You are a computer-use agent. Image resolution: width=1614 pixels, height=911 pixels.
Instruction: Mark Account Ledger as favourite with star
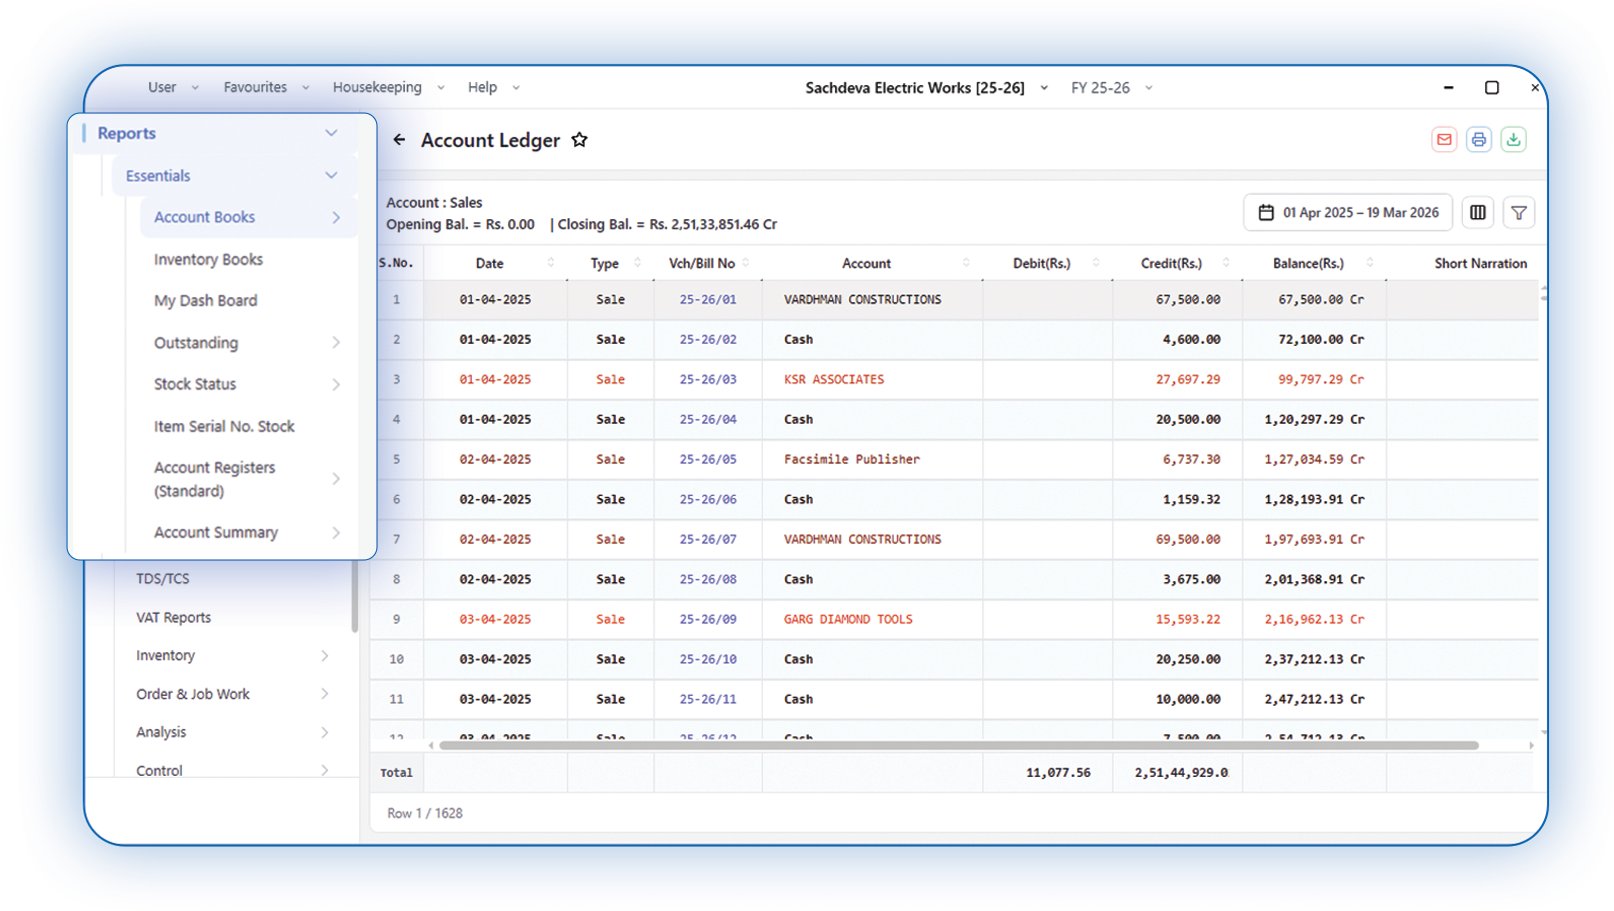(x=579, y=140)
